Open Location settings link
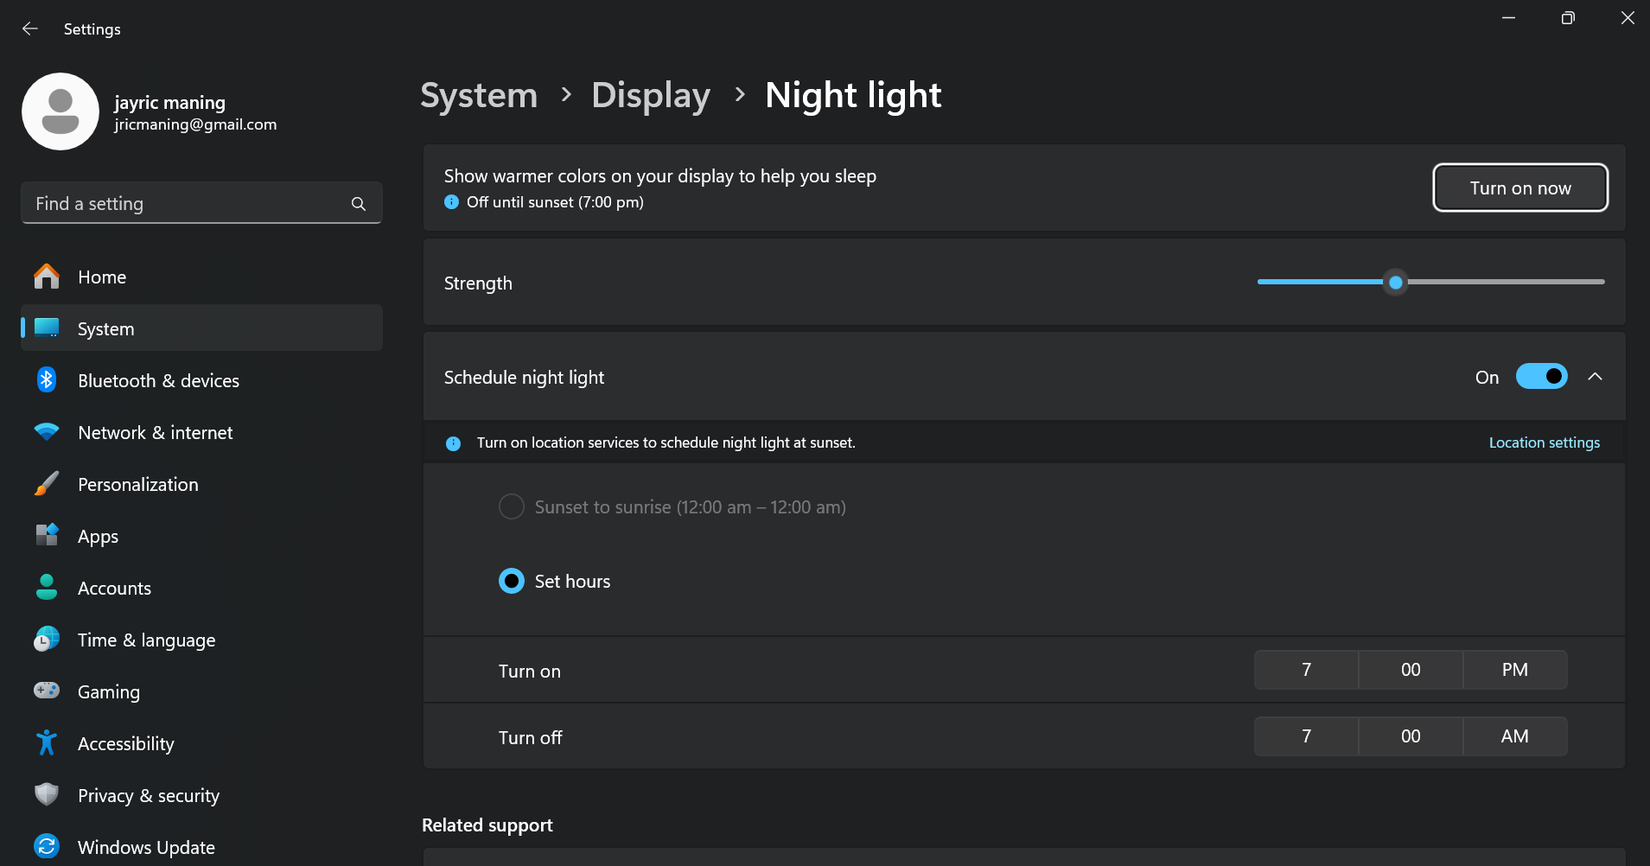 point(1544,442)
